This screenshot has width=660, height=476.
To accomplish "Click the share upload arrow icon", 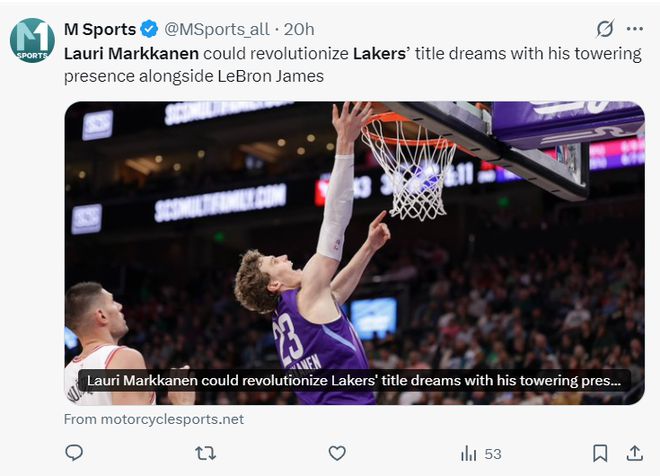I will [x=634, y=453].
